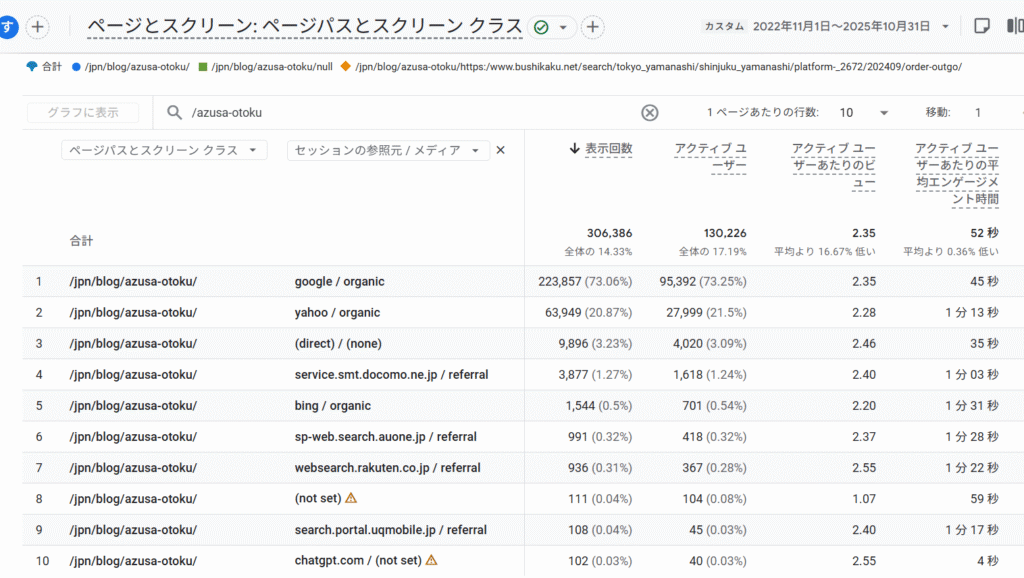Expand rows per page dropdown
The height and width of the screenshot is (578, 1024).
864,113
